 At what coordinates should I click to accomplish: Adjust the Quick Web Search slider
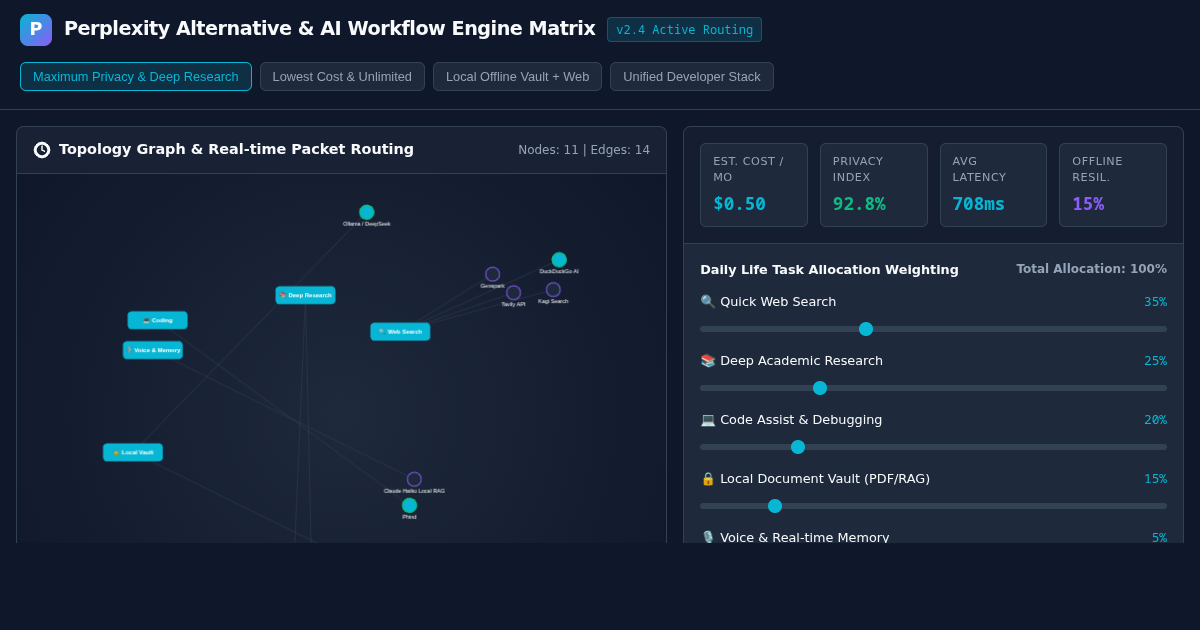click(933, 329)
